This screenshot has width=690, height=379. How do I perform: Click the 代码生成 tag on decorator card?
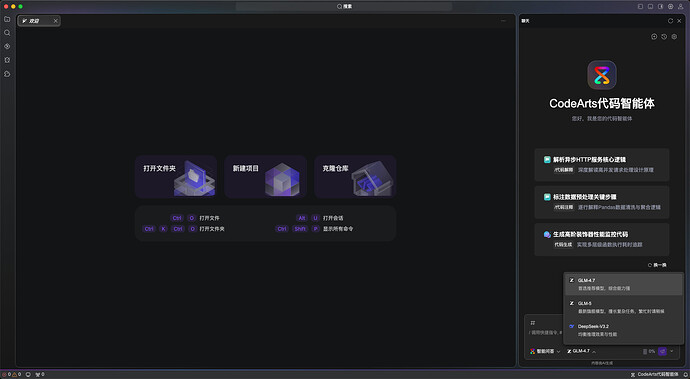563,245
